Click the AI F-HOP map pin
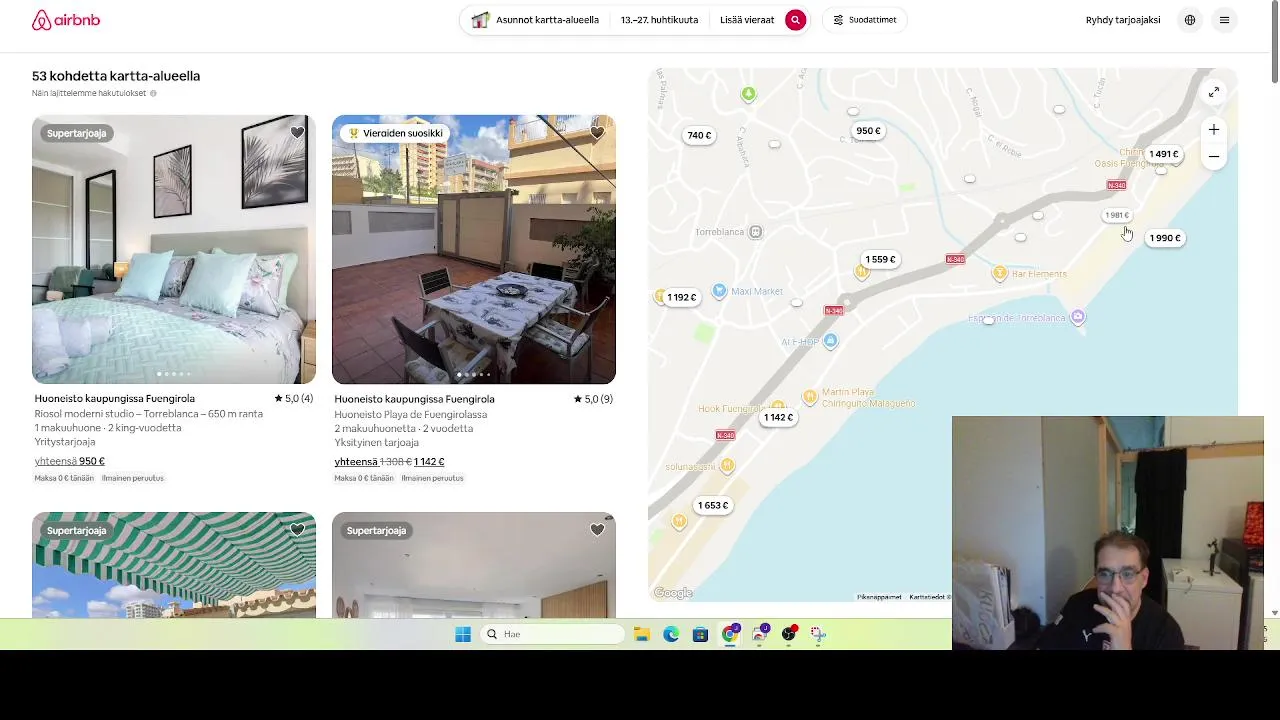Screen dimensions: 1280x720 831,342
